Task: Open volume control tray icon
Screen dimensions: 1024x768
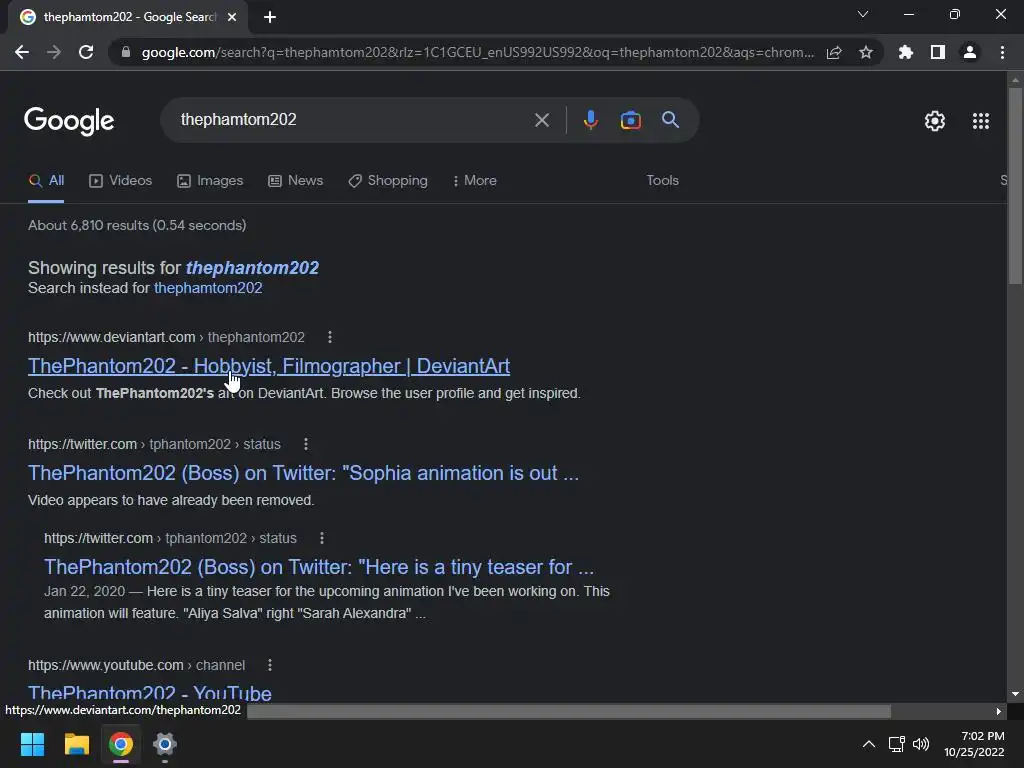Action: coord(921,744)
